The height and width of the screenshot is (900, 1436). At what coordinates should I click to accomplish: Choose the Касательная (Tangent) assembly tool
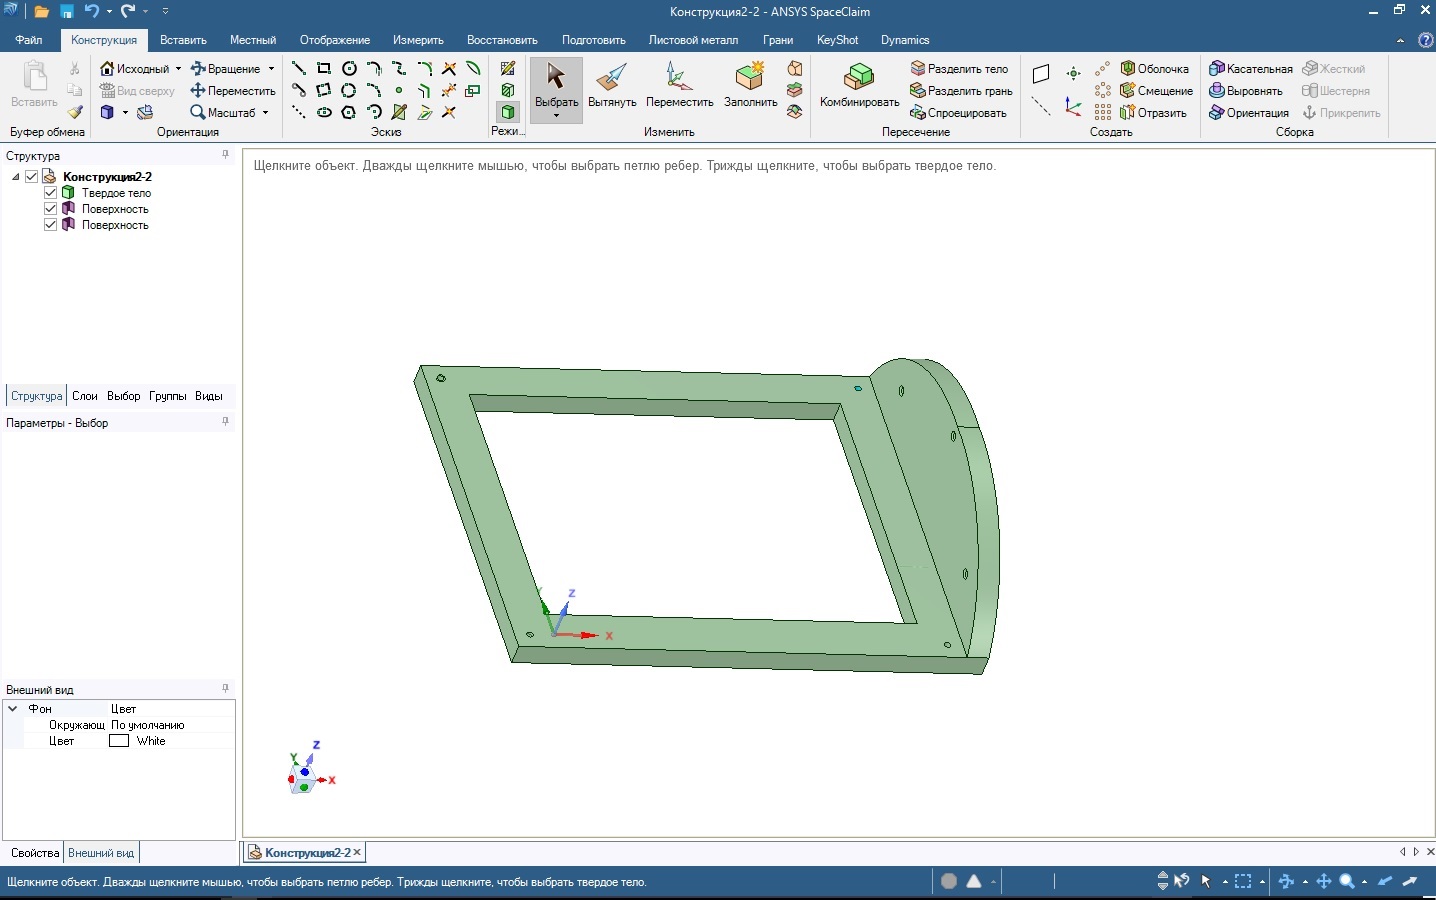click(x=1251, y=69)
